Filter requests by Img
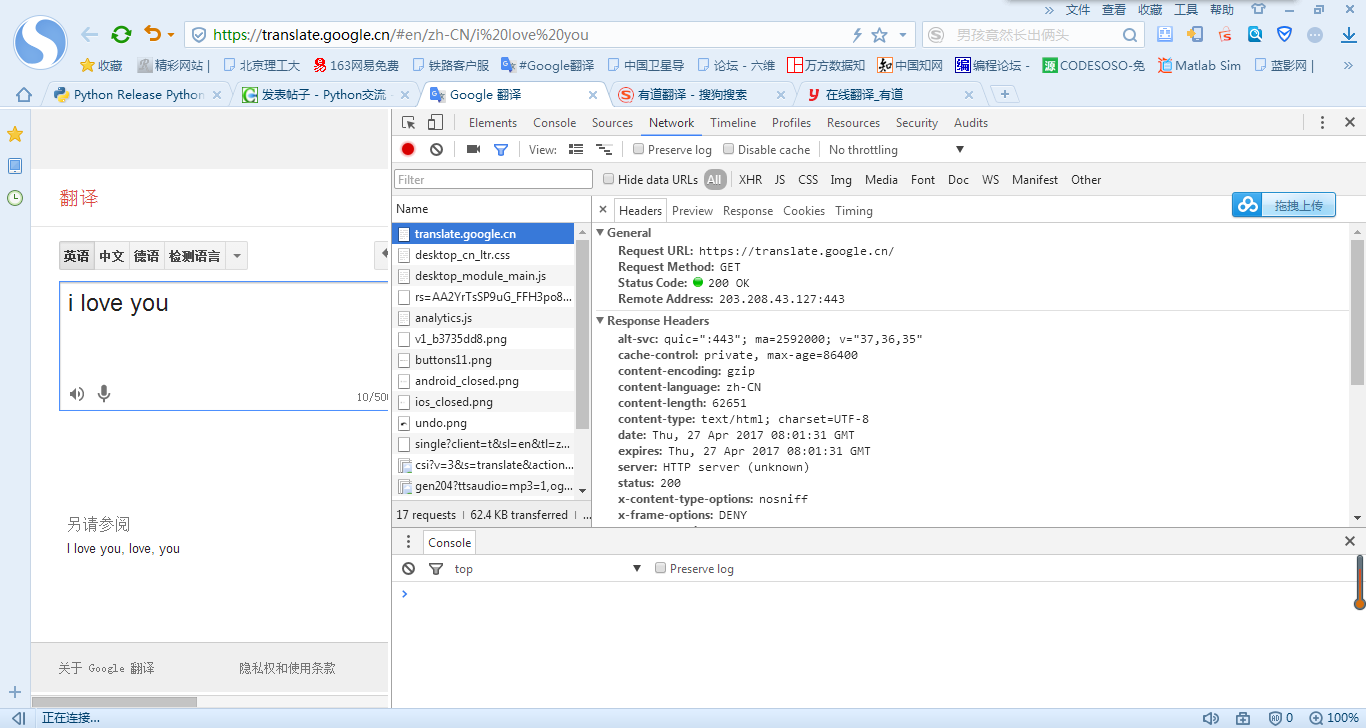The height and width of the screenshot is (728, 1366). point(841,180)
